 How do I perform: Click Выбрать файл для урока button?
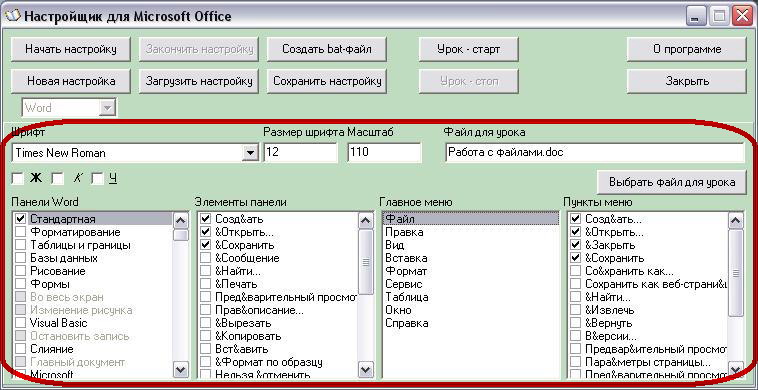pos(672,182)
